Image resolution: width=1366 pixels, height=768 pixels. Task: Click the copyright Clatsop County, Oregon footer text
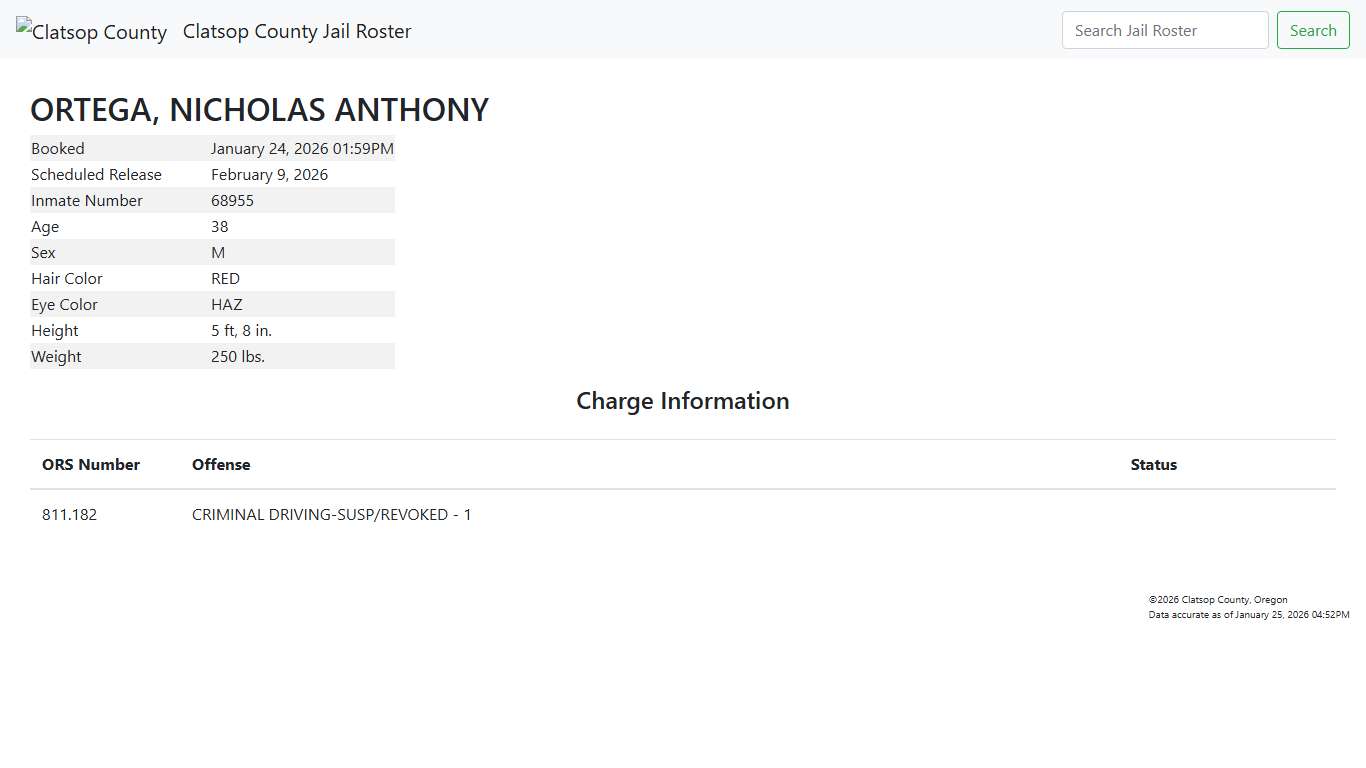[1218, 600]
